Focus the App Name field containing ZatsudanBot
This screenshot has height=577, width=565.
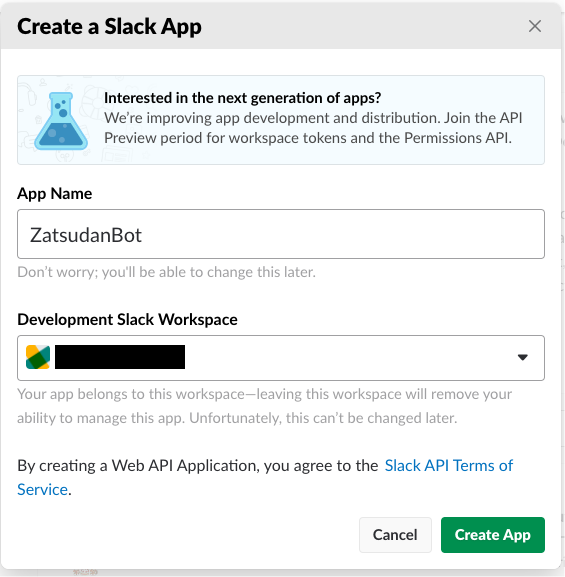pos(281,234)
